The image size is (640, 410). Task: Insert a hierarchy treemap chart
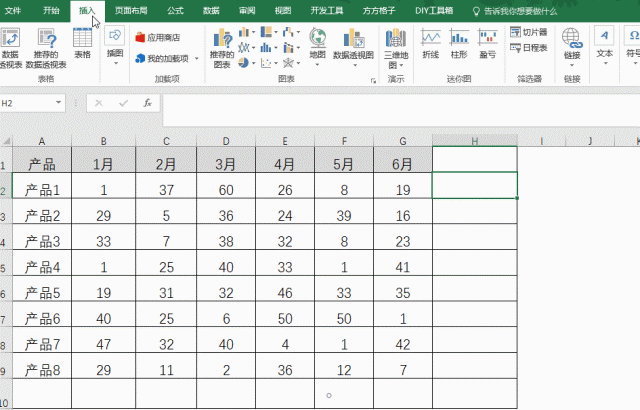point(269,32)
